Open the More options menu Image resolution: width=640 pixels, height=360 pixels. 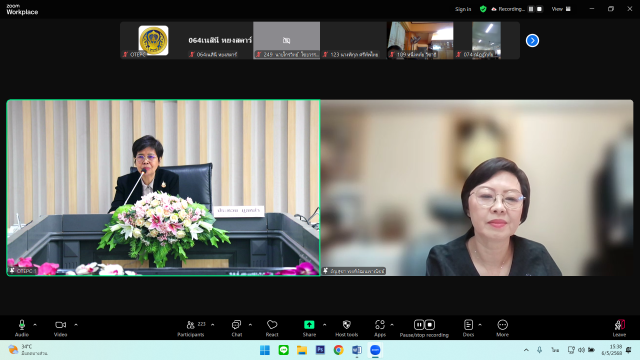tap(502, 328)
